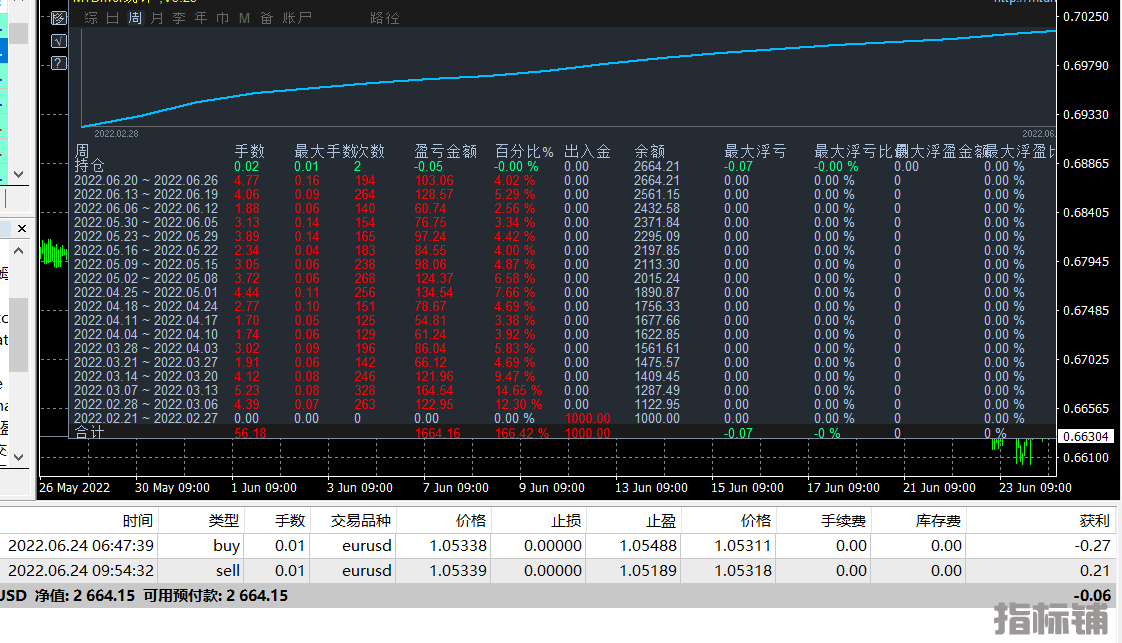Click the sell order profit 0.21
1122x643 pixels.
pyautogui.click(x=1095, y=571)
